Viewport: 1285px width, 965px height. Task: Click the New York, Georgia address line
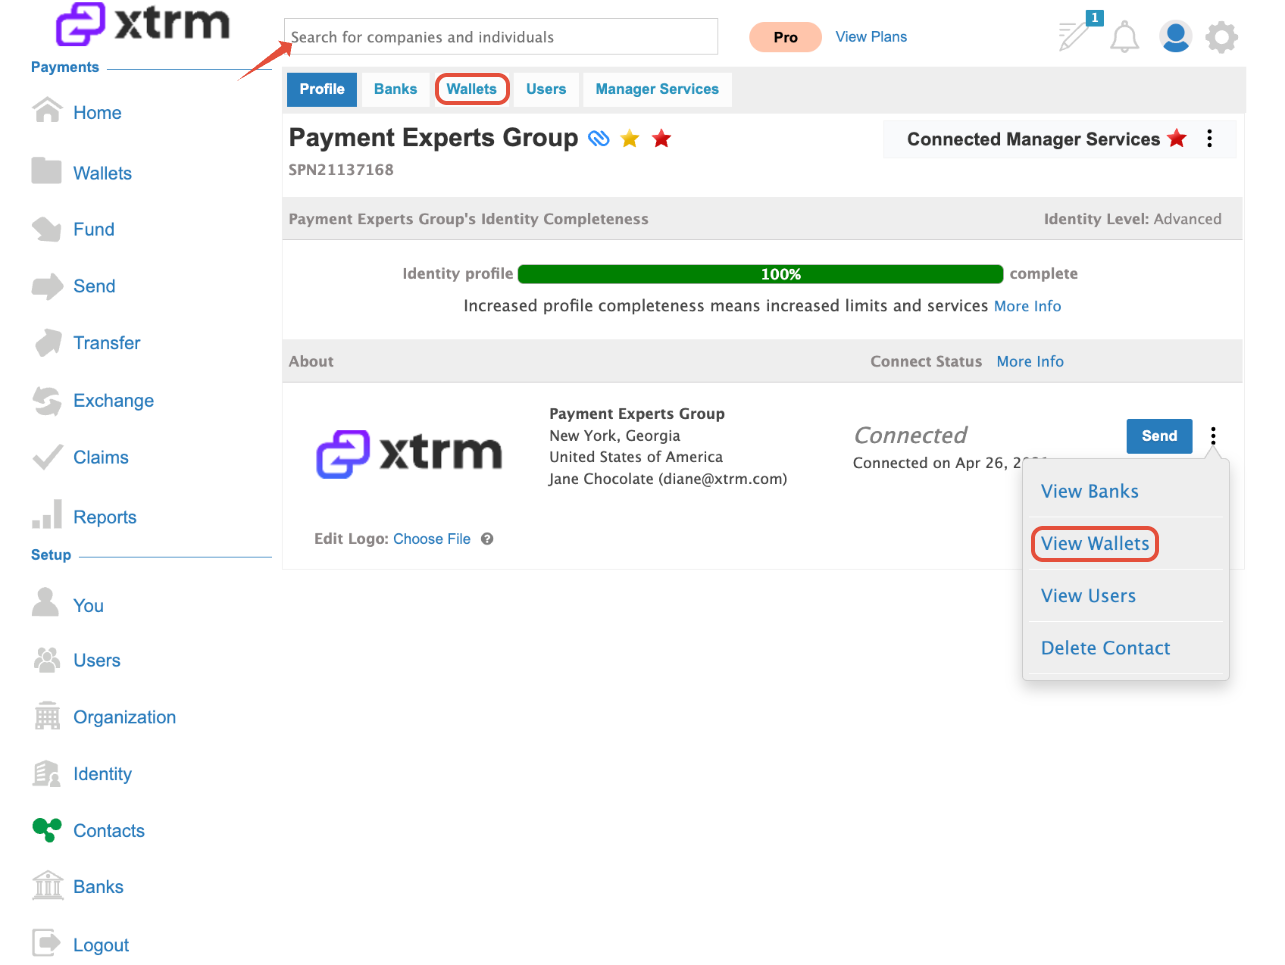tap(615, 436)
